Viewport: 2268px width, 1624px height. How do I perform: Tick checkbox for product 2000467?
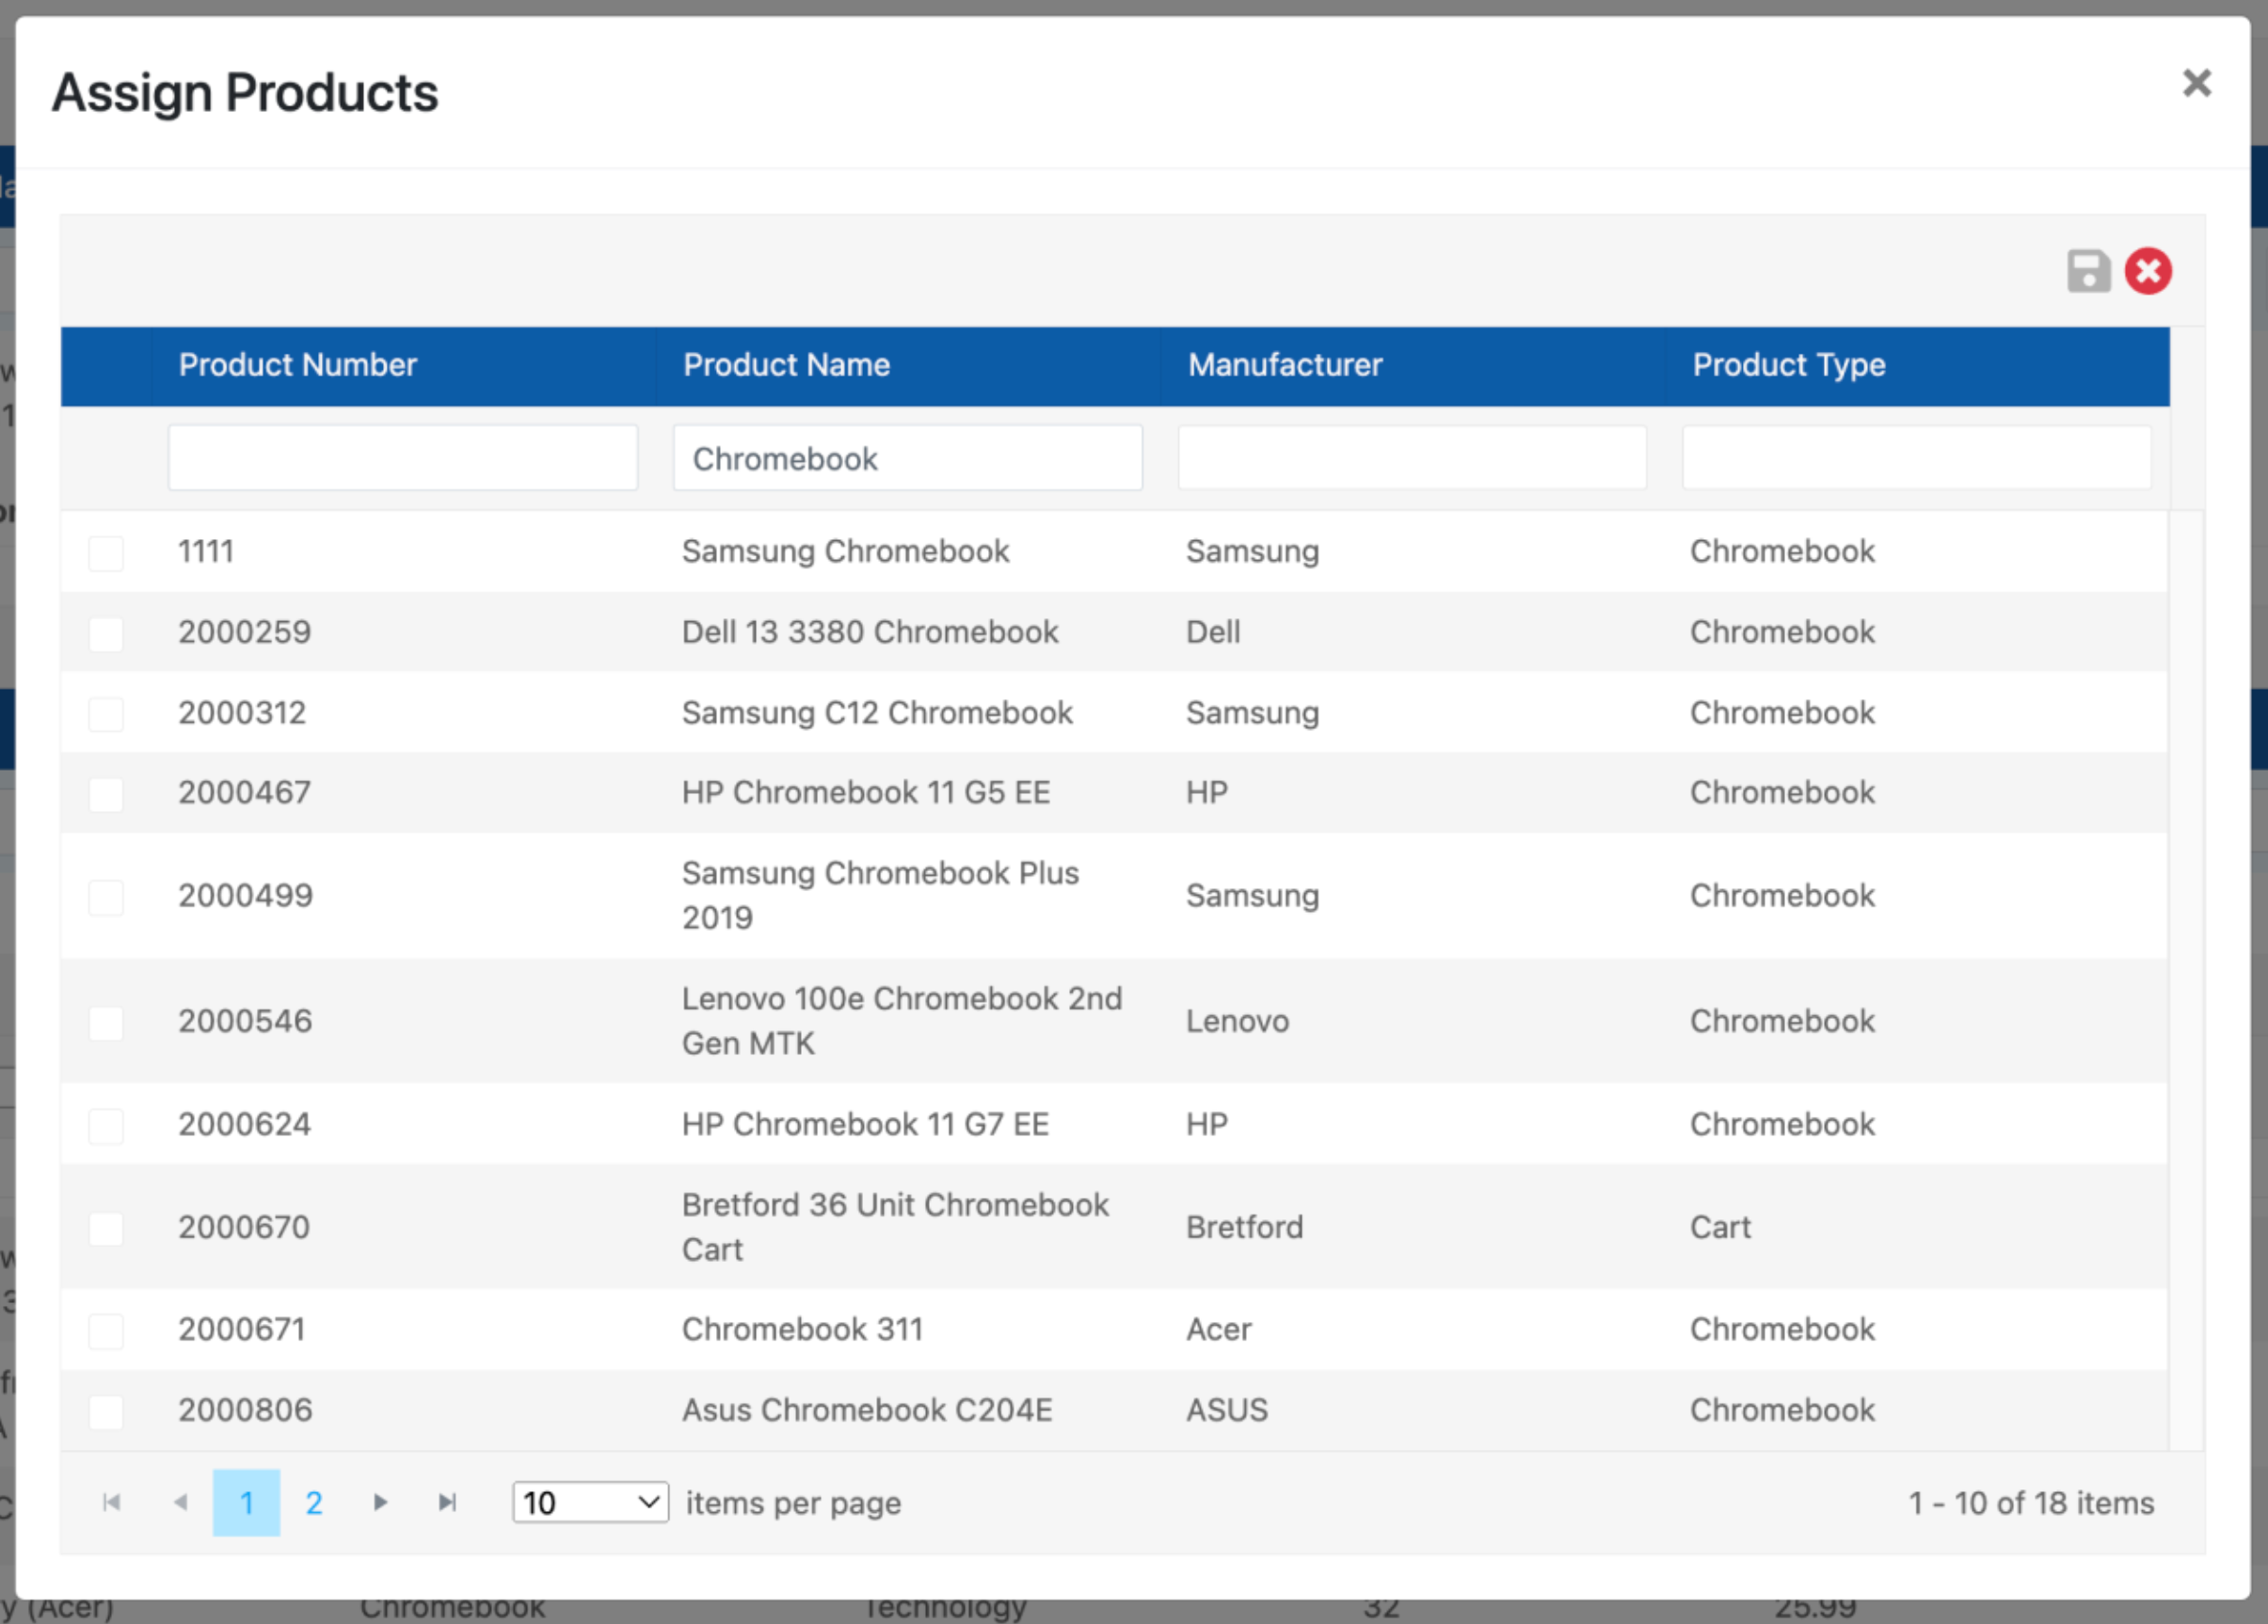pos(106,795)
